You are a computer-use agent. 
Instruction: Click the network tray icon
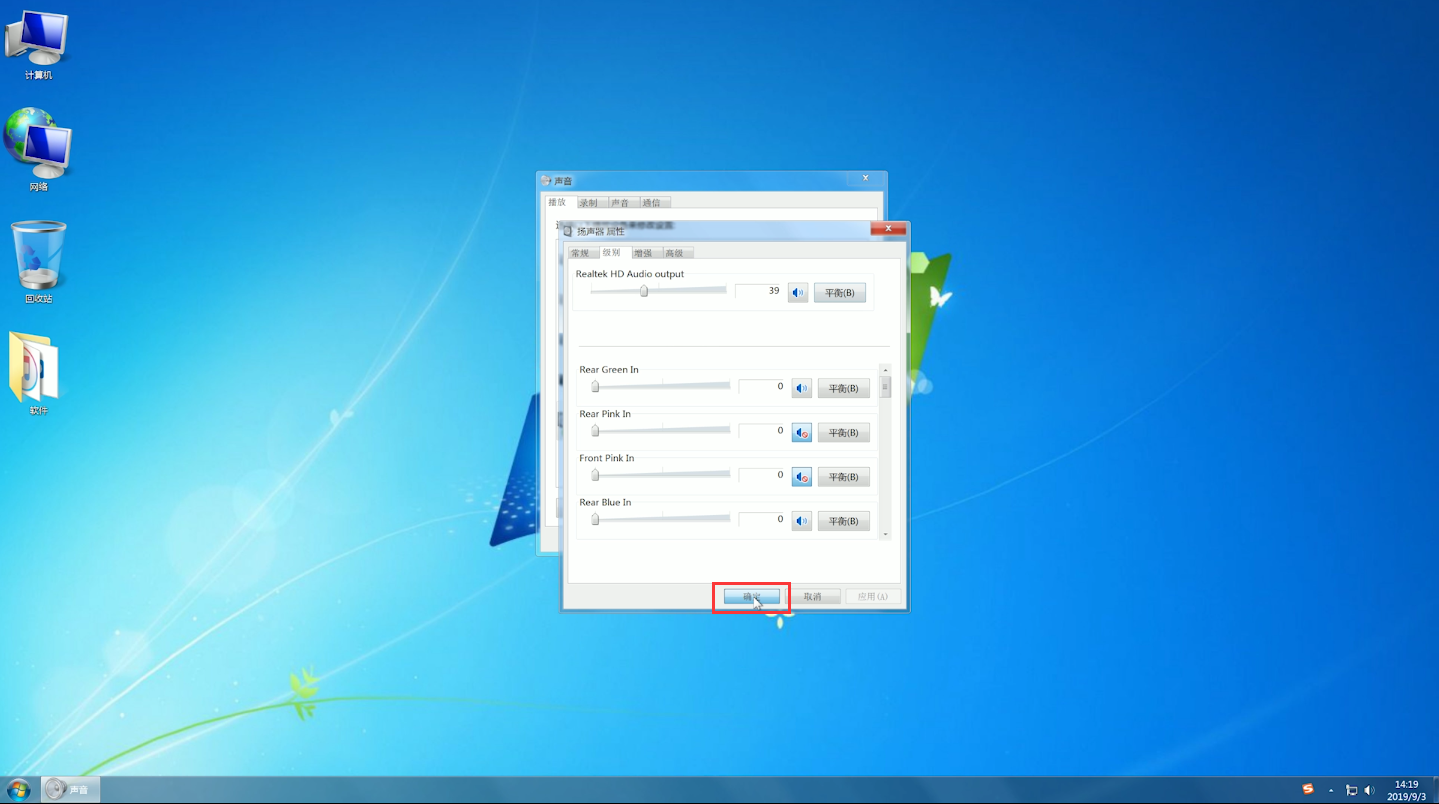pyautogui.click(x=1352, y=790)
